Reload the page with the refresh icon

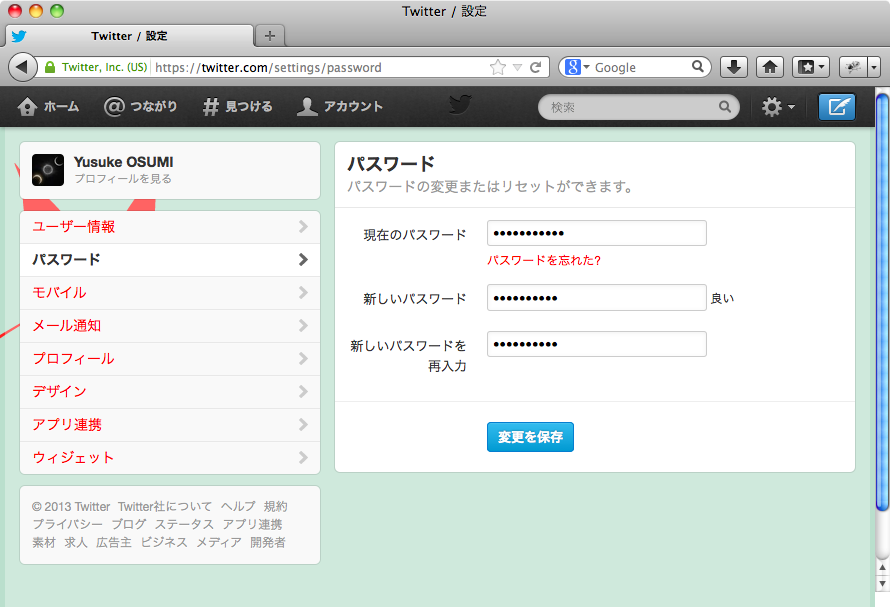pos(535,68)
